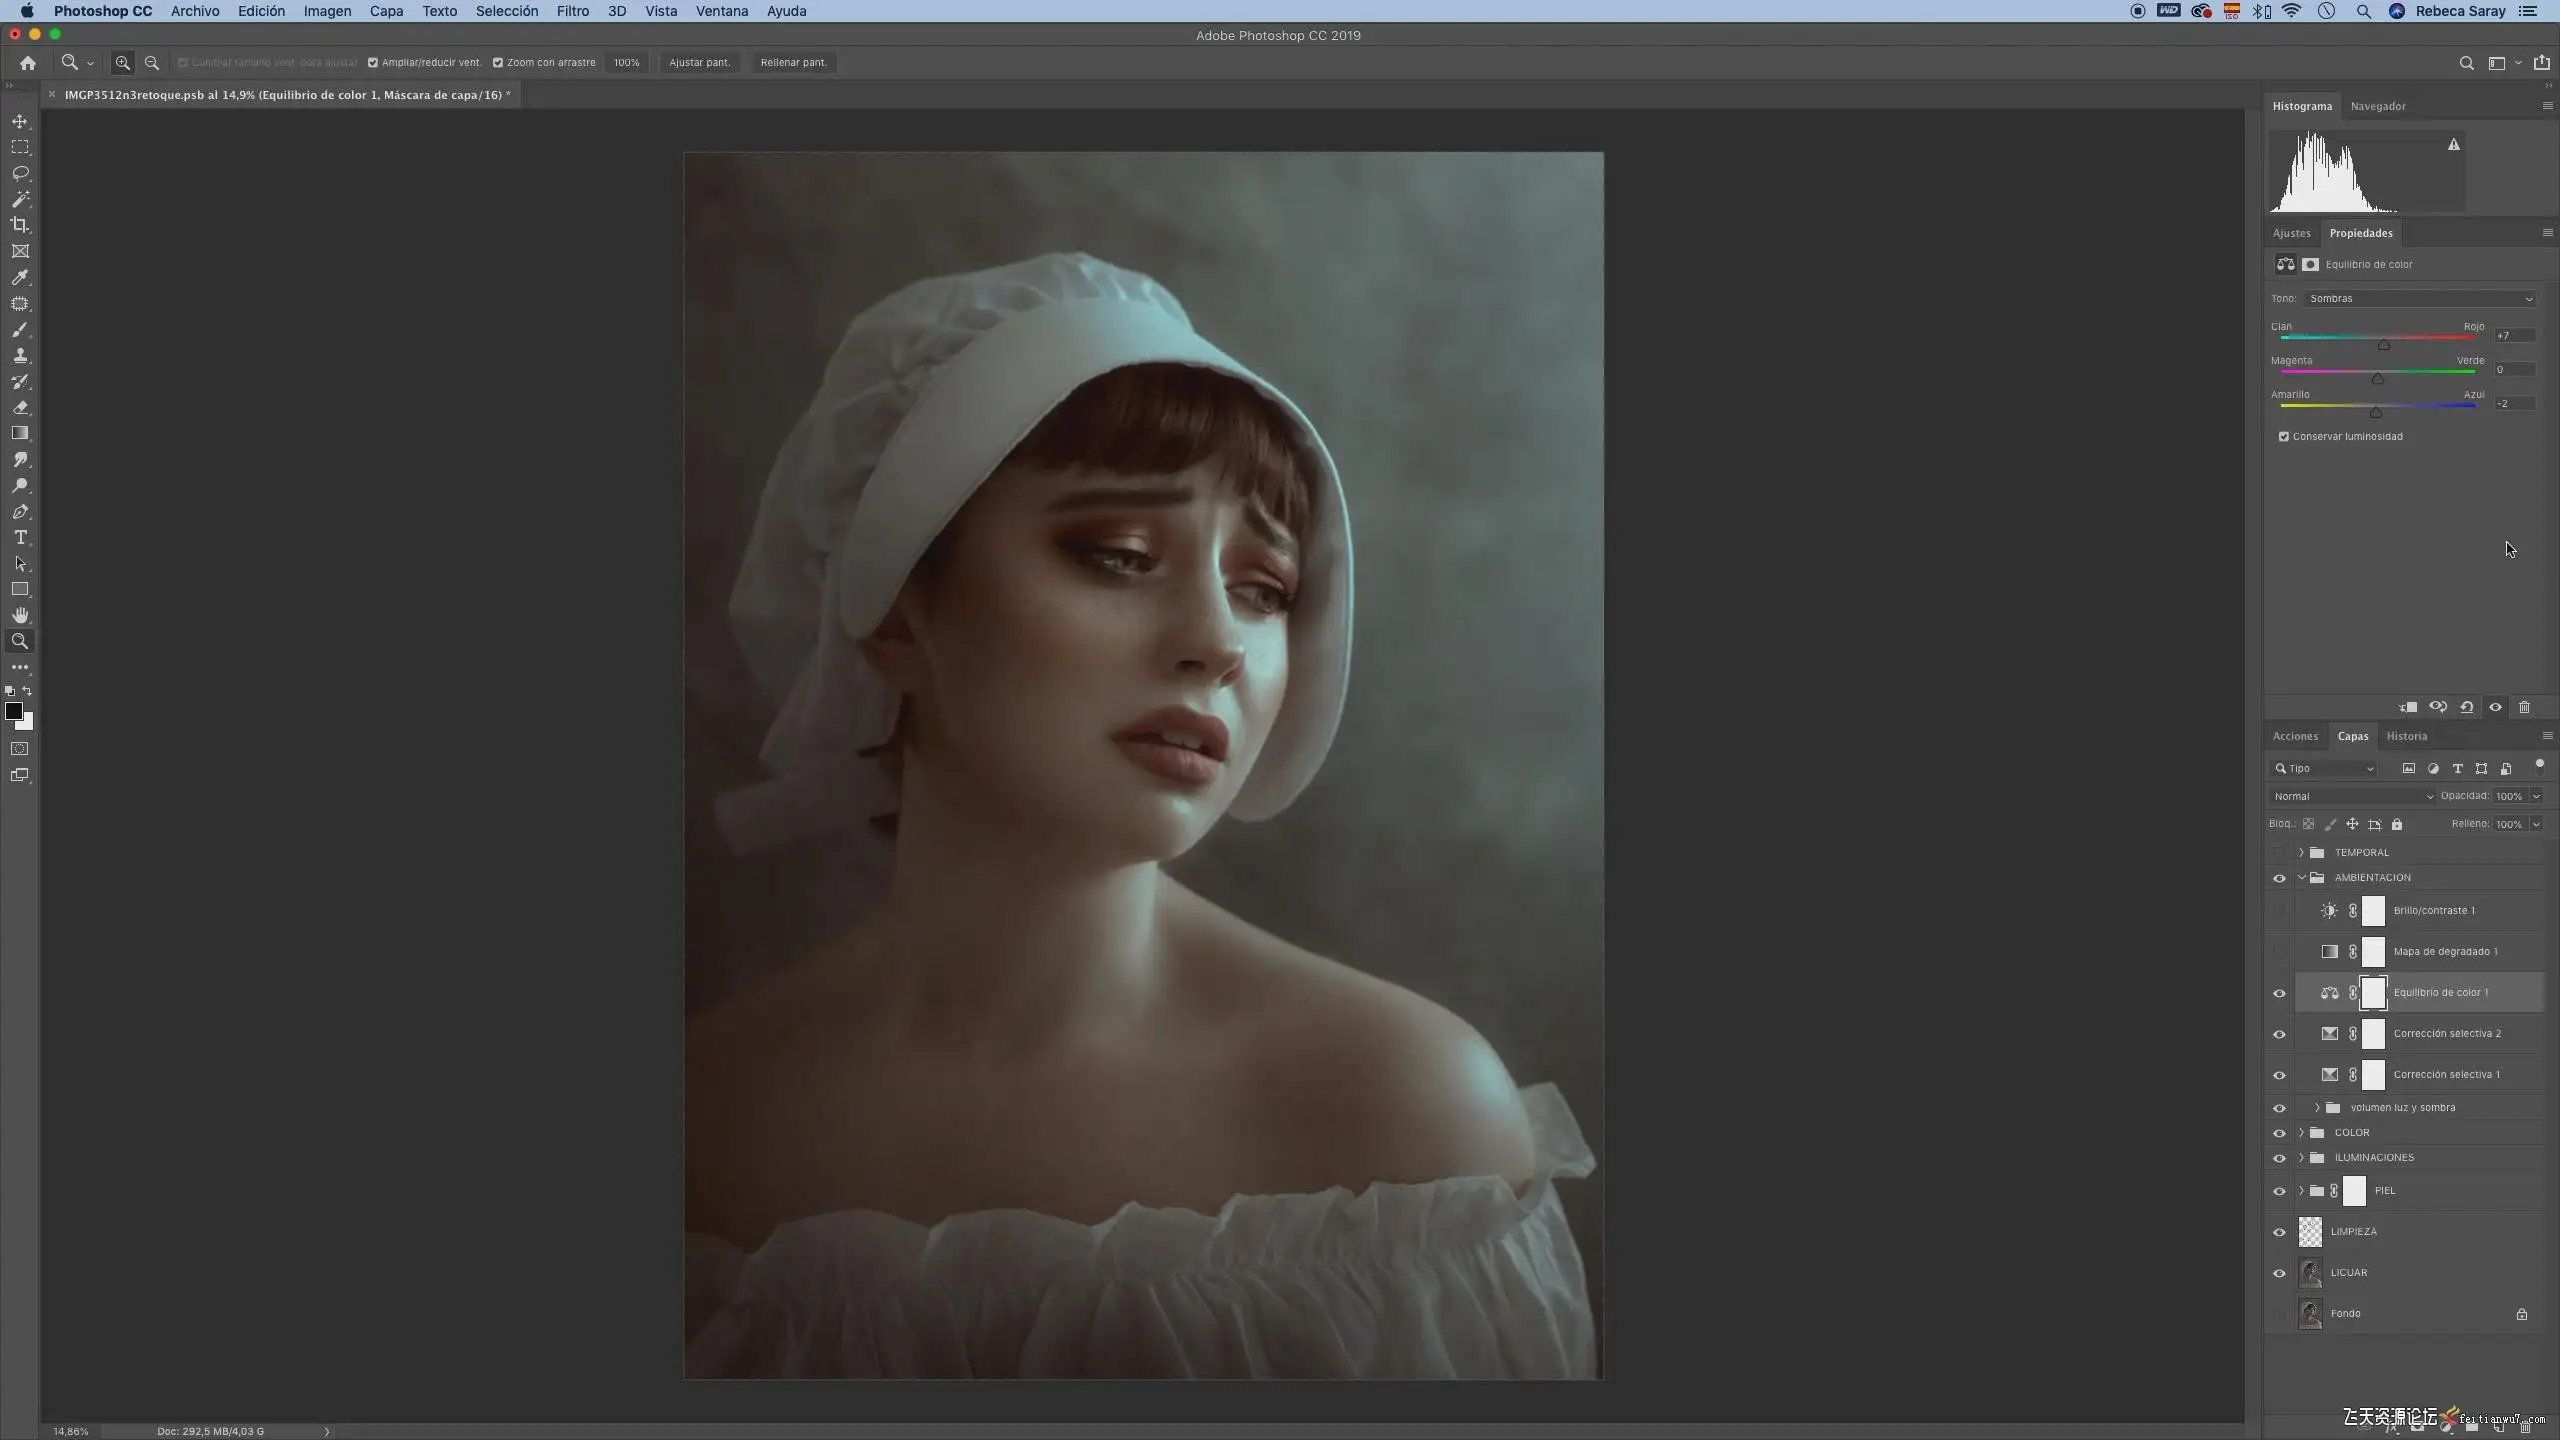Expand the COLOR layer group

point(2301,1133)
